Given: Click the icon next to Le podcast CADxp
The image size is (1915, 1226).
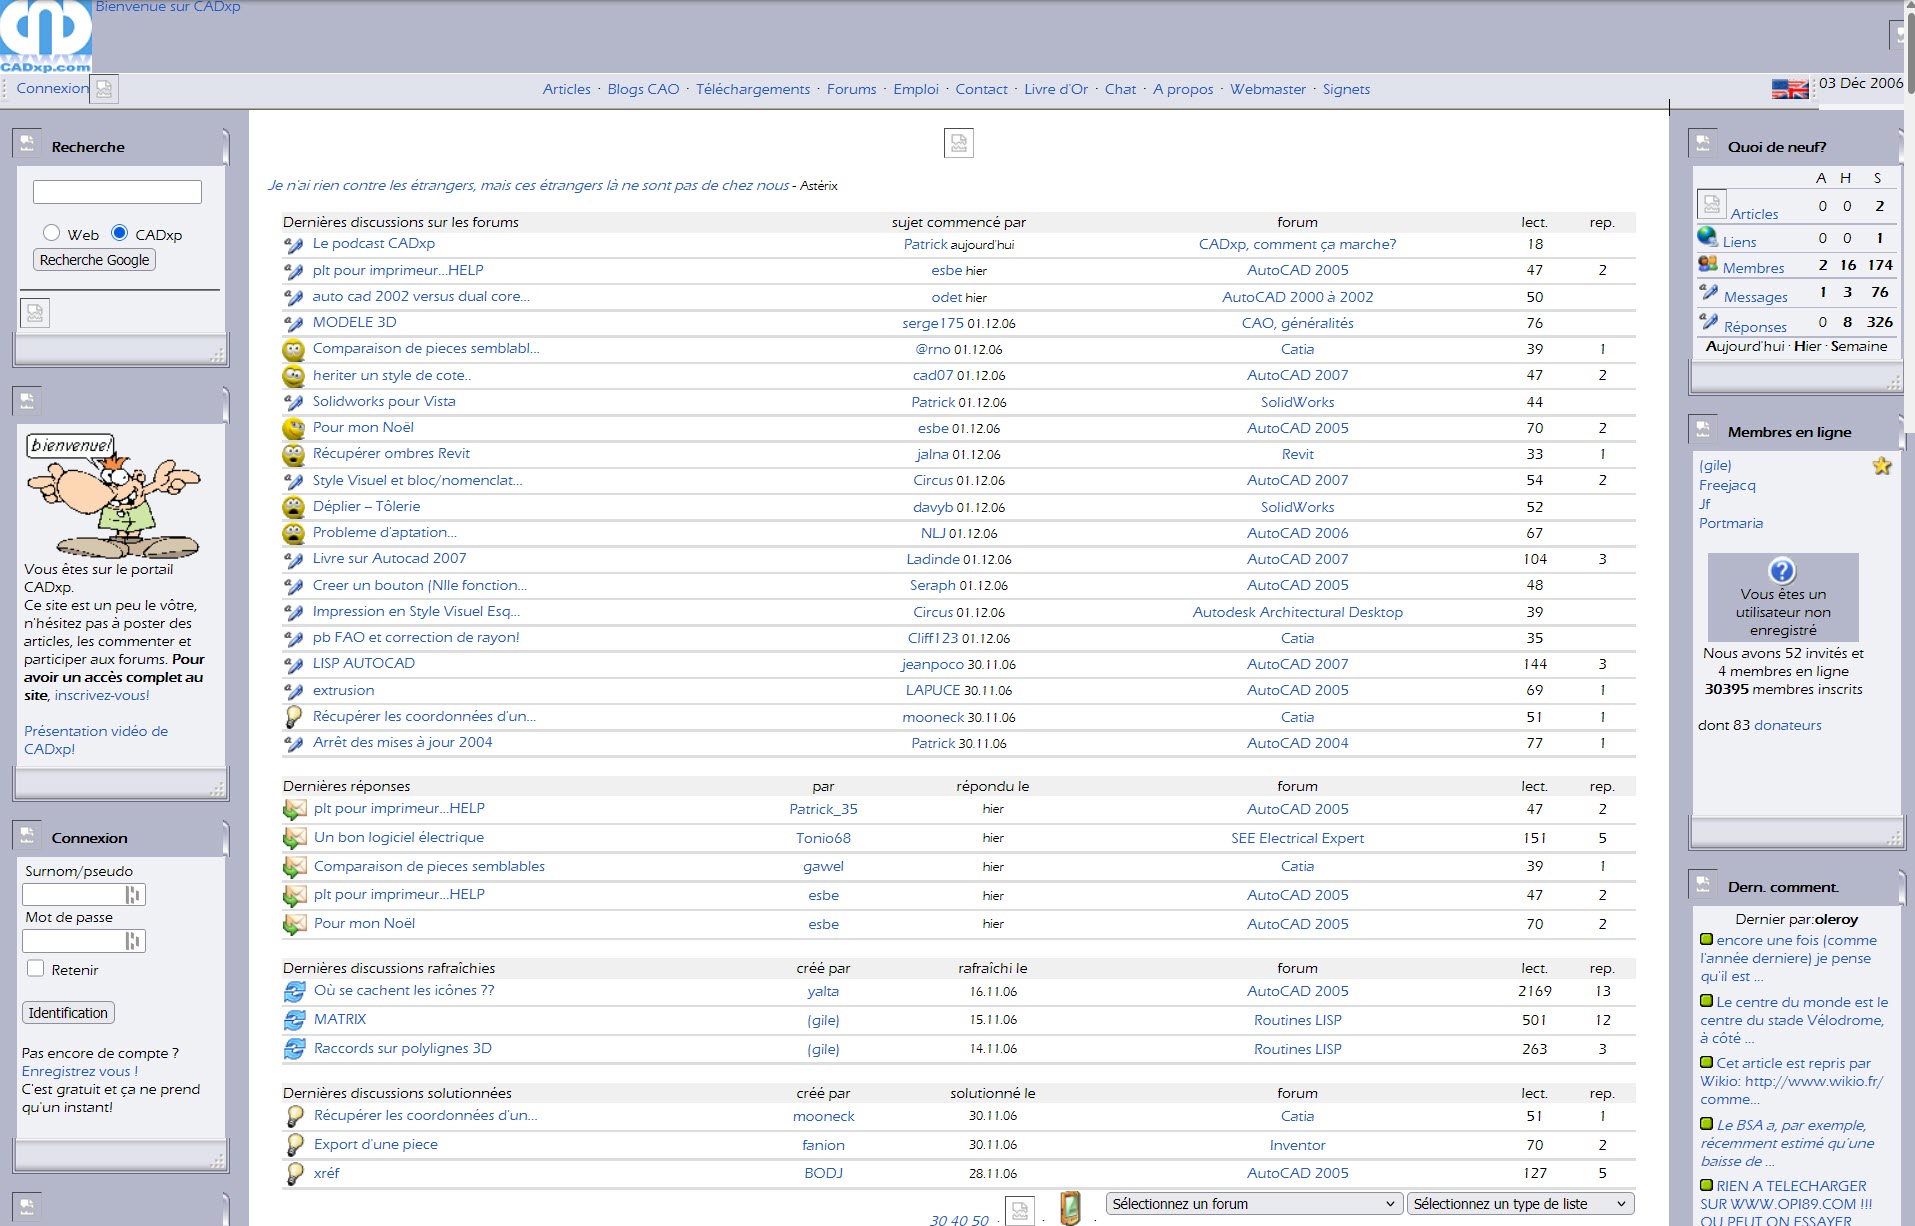Looking at the screenshot, I should [x=293, y=244].
